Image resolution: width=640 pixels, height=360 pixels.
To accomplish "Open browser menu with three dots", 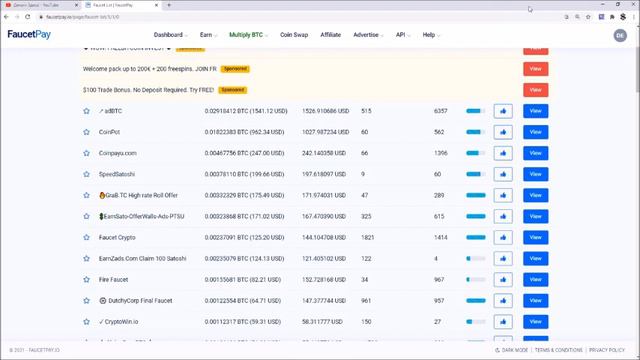I will point(634,17).
